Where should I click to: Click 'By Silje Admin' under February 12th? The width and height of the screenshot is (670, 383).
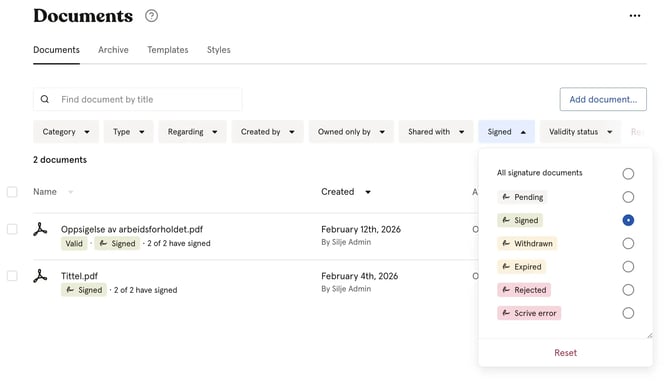pyautogui.click(x=346, y=242)
